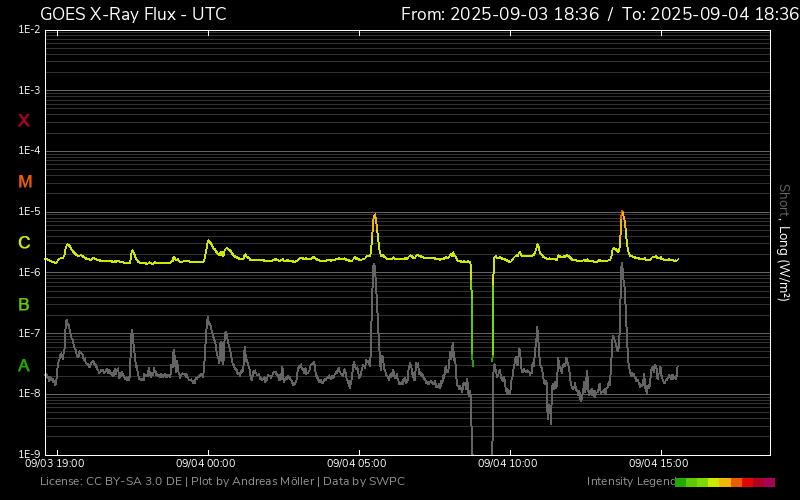Select the 09/04 00:00 time axis label
The image size is (800, 500).
coord(205,463)
